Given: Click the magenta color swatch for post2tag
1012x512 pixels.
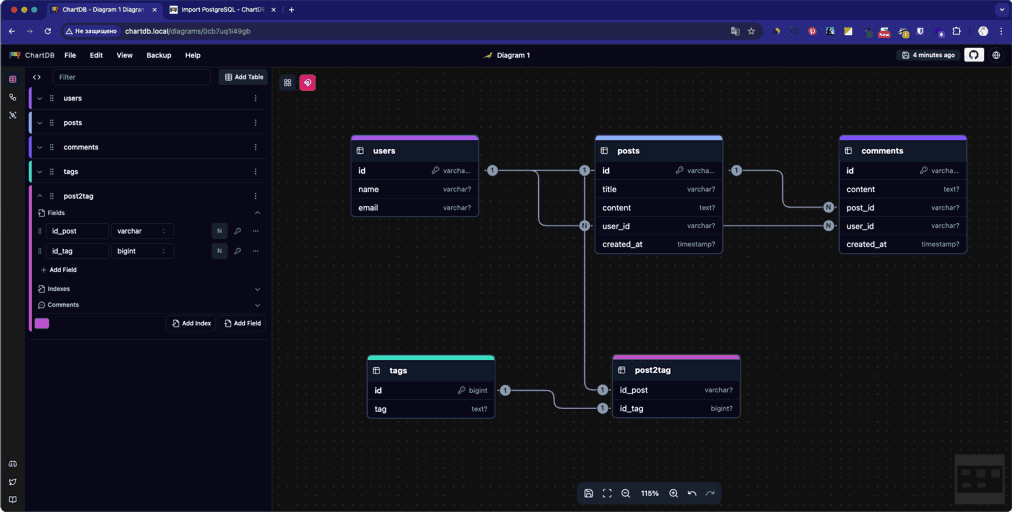Looking at the screenshot, I should 42,323.
